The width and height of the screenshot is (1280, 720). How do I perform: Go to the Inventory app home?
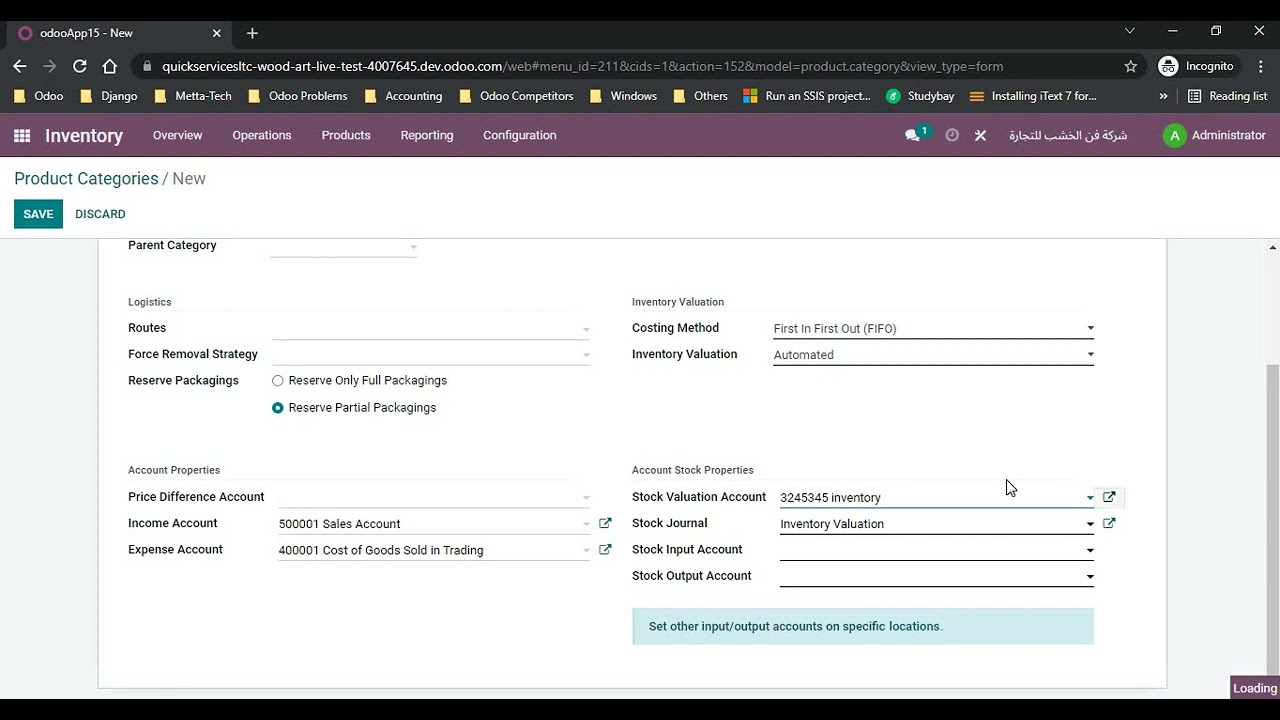pos(84,136)
